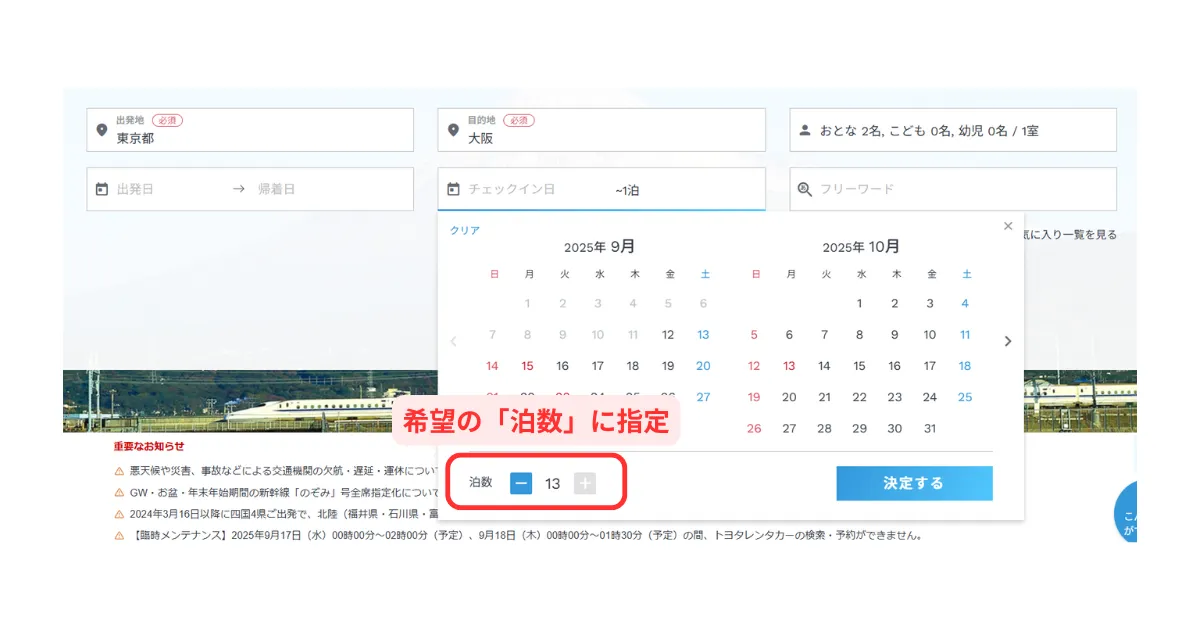The width and height of the screenshot is (1200, 630).
Task: Select October 13 in calendar
Action: pos(789,366)
